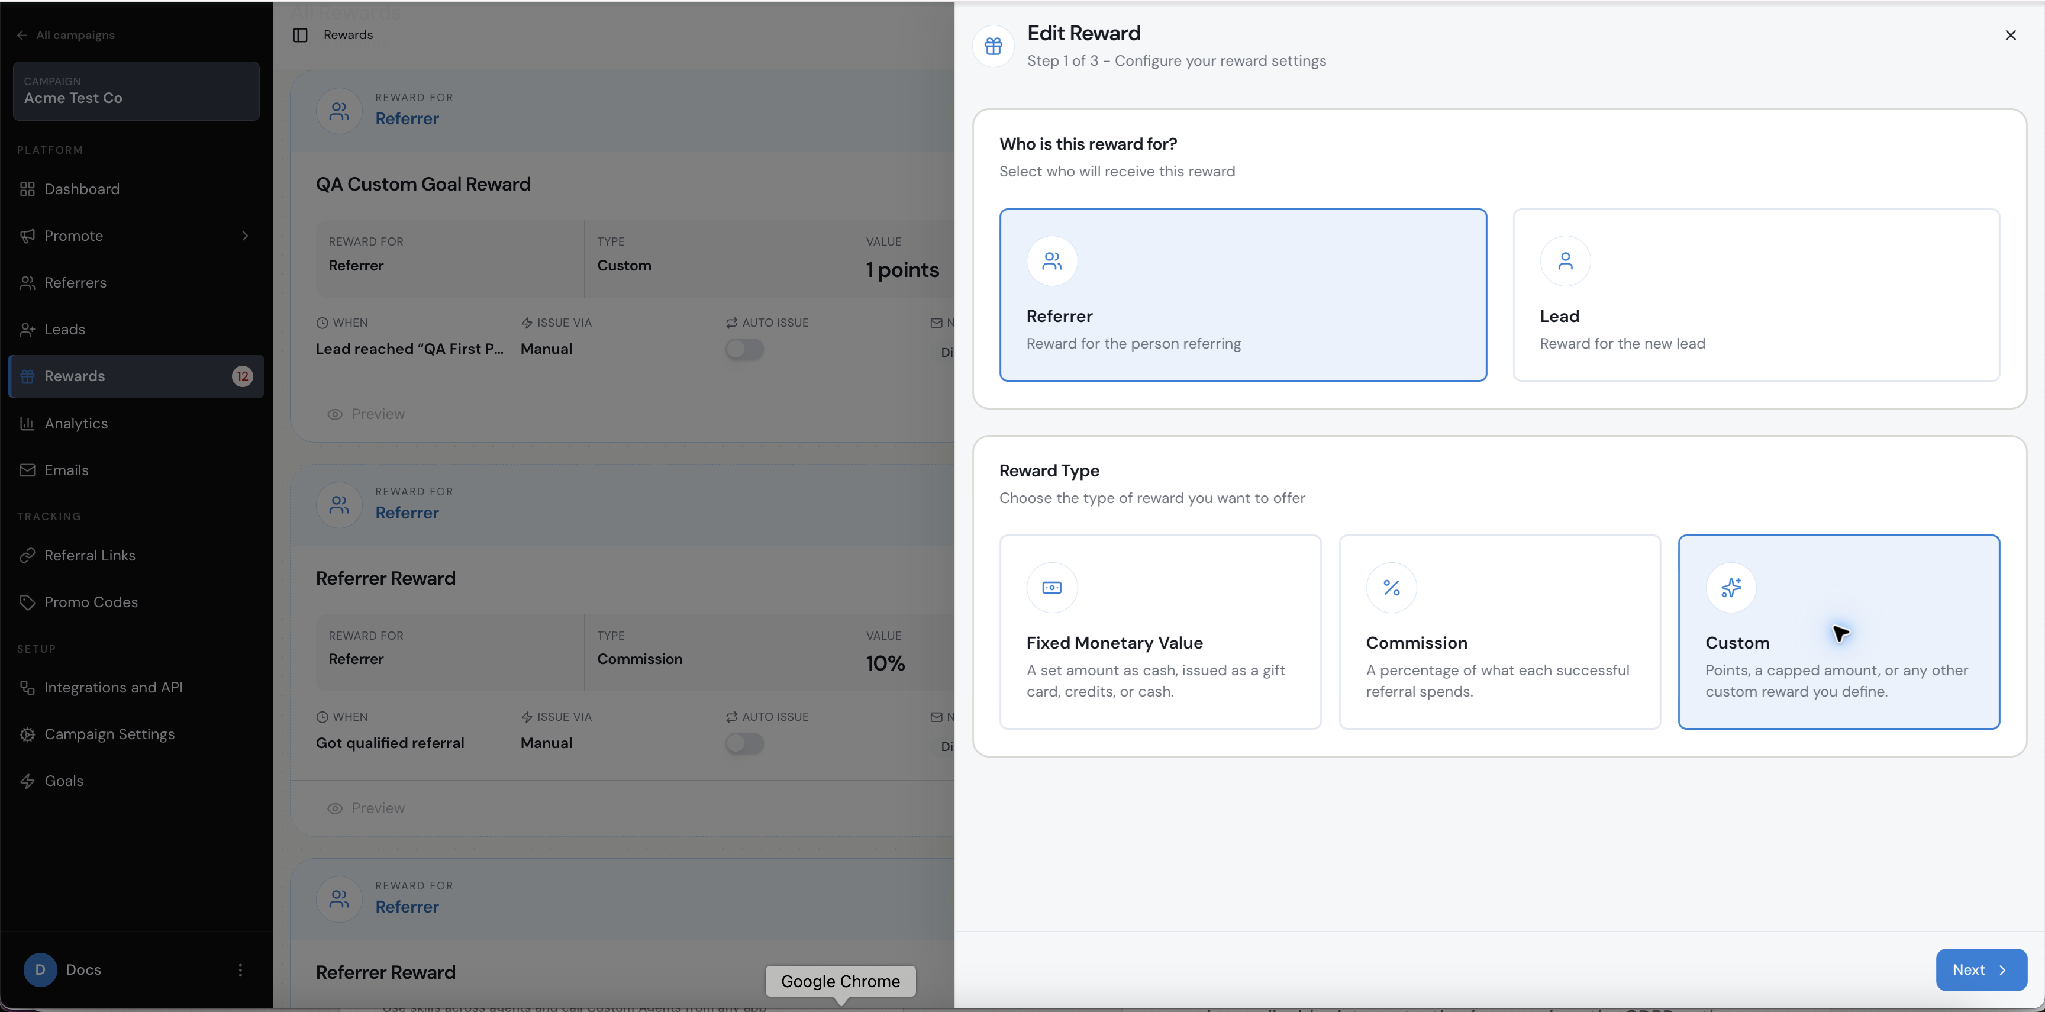Click the Dashboard grid icon
This screenshot has height=1012, width=2045.
[x=27, y=189]
